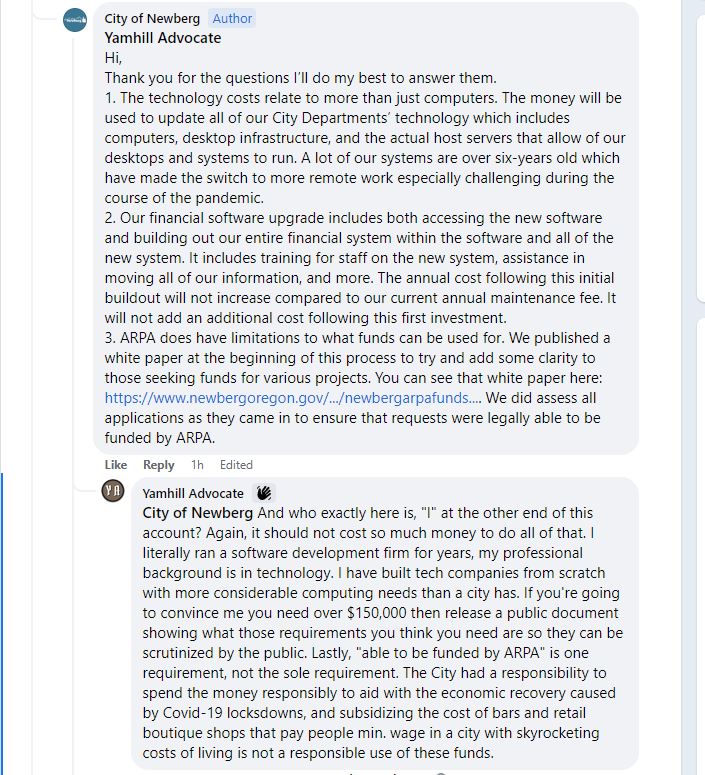Click the waving hand badge icon
Image resolution: width=705 pixels, height=775 pixels.
(264, 493)
